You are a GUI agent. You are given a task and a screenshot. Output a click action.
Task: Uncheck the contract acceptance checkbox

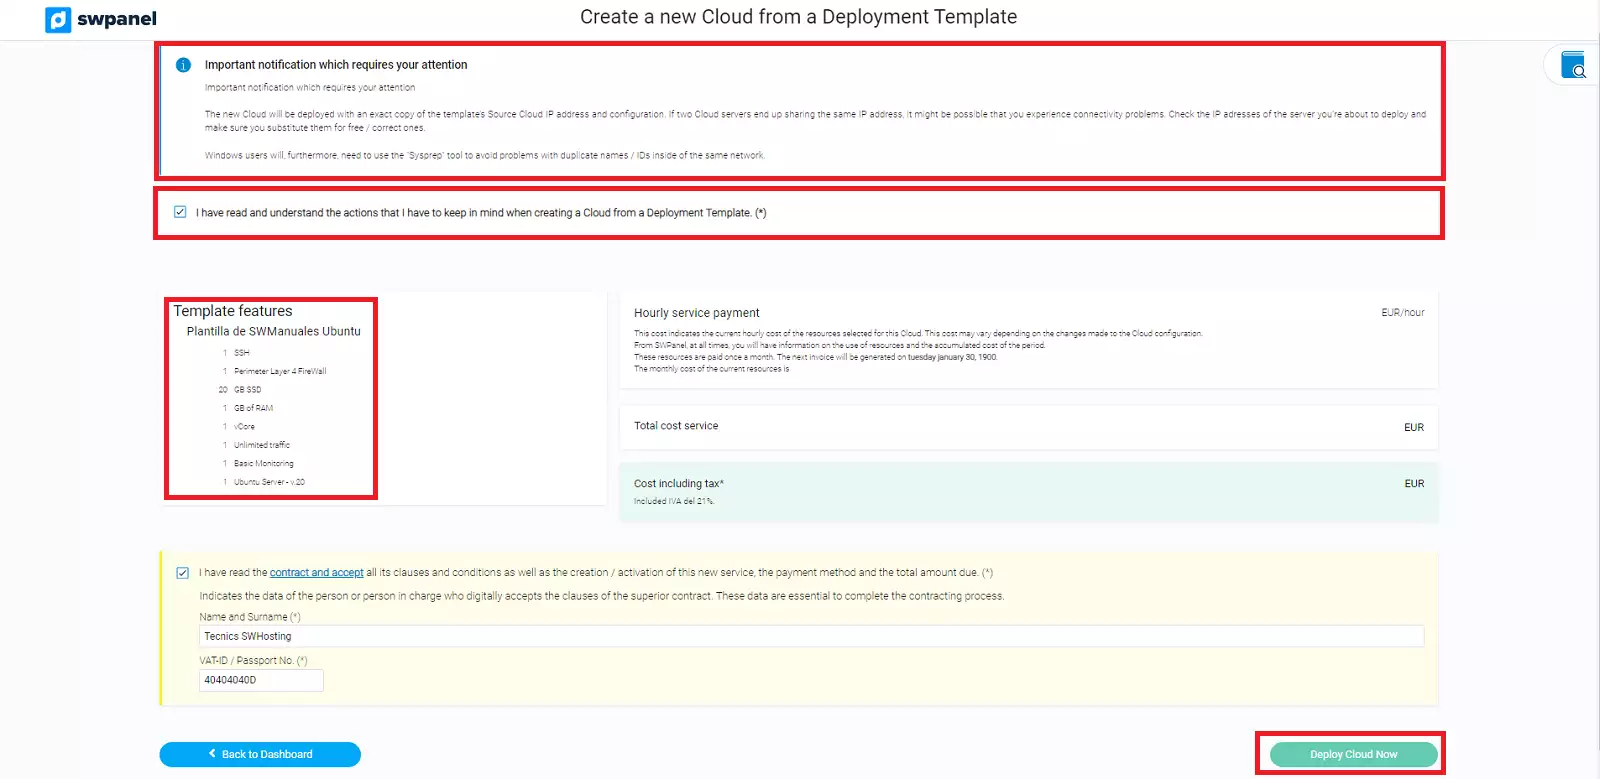(x=182, y=573)
